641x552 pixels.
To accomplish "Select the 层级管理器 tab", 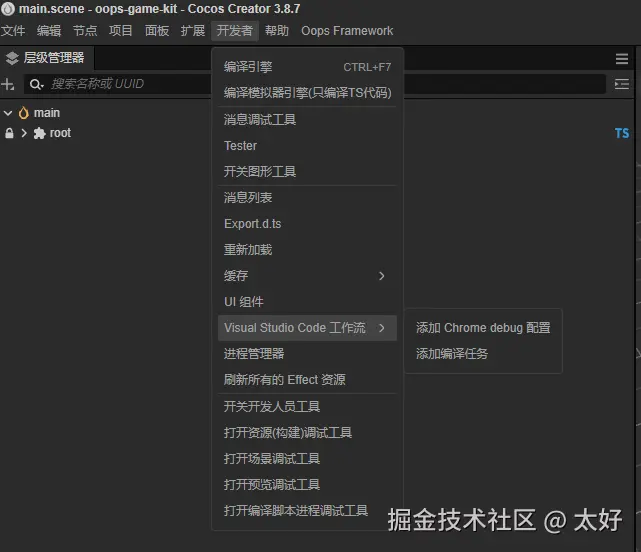I will click(47, 58).
